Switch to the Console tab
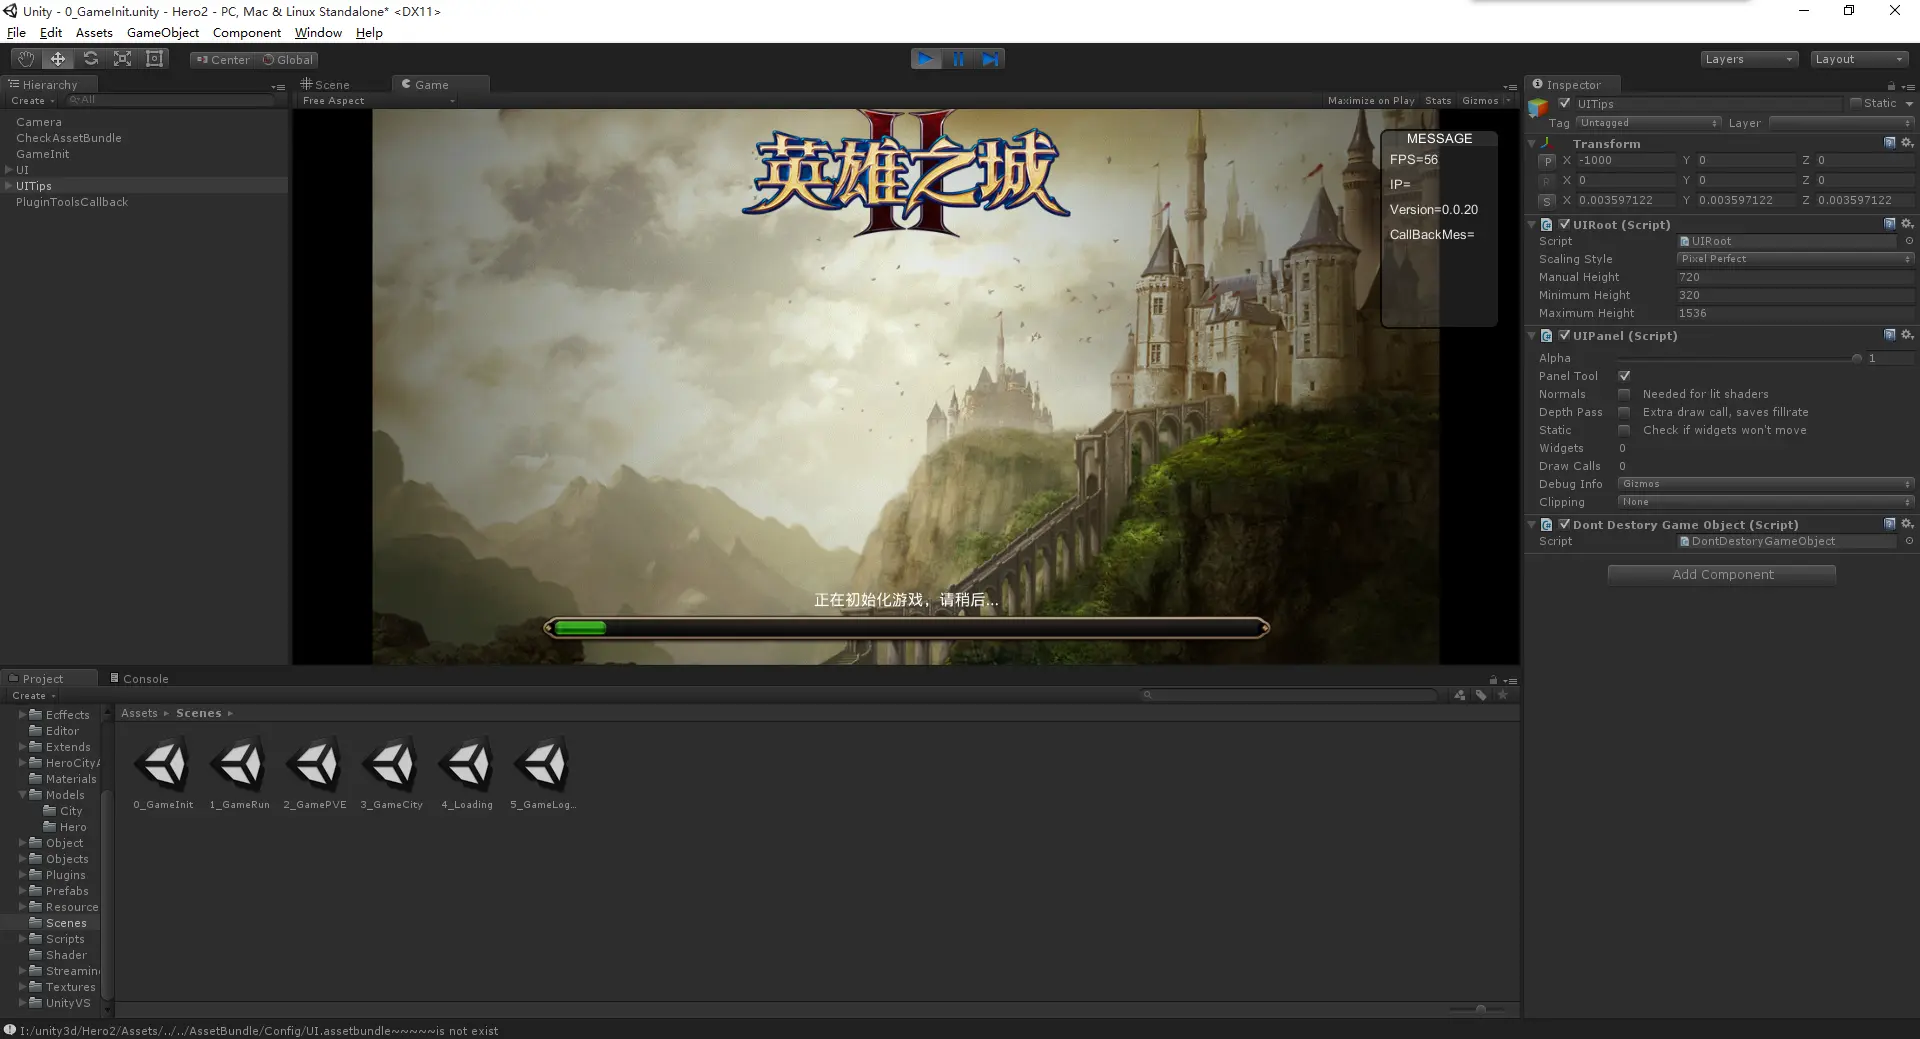This screenshot has height=1039, width=1920. pos(139,679)
